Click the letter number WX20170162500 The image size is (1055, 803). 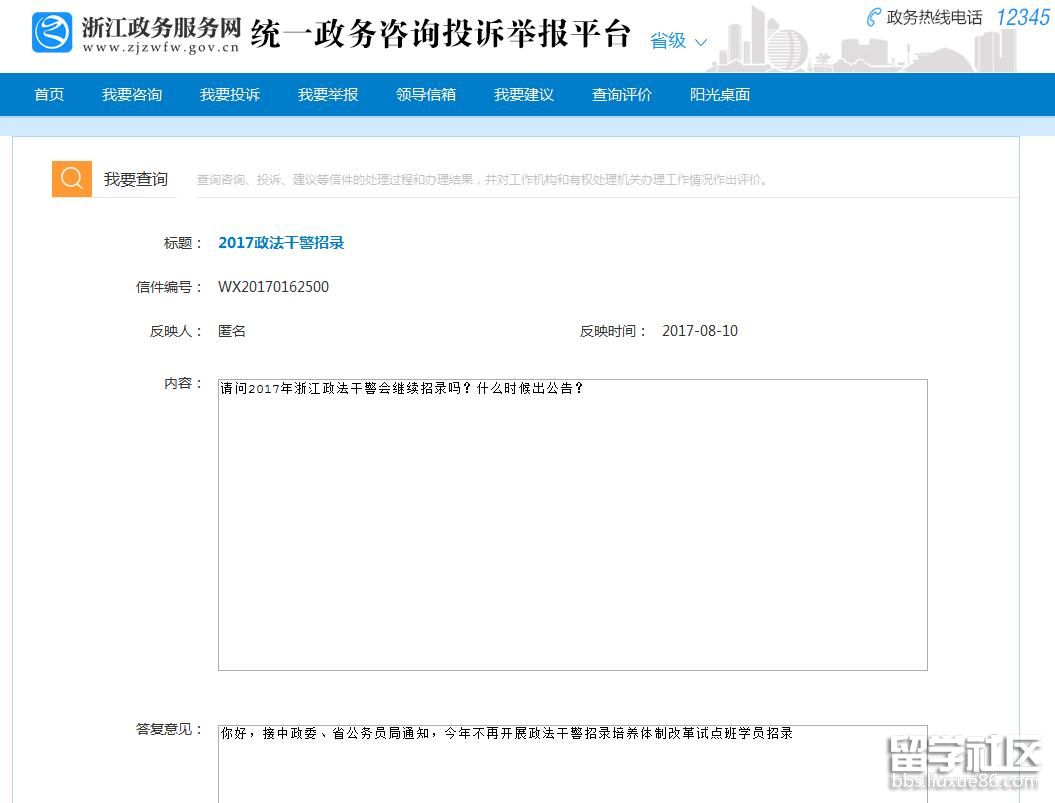point(273,287)
